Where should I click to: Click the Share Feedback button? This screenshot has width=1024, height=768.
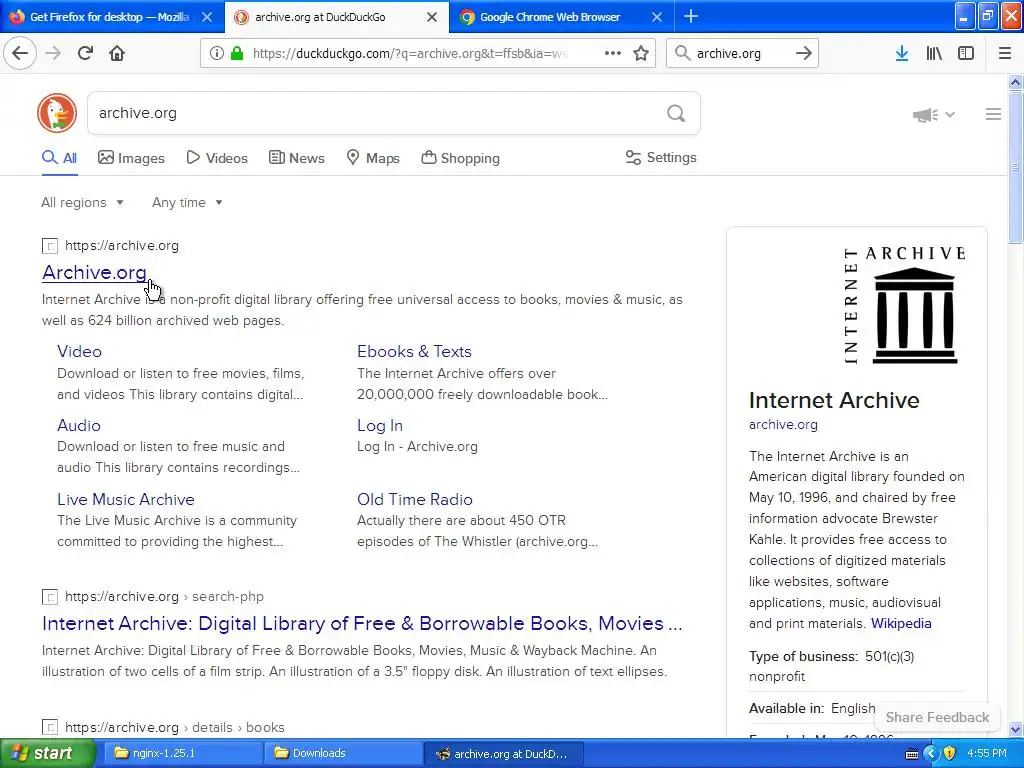[937, 717]
